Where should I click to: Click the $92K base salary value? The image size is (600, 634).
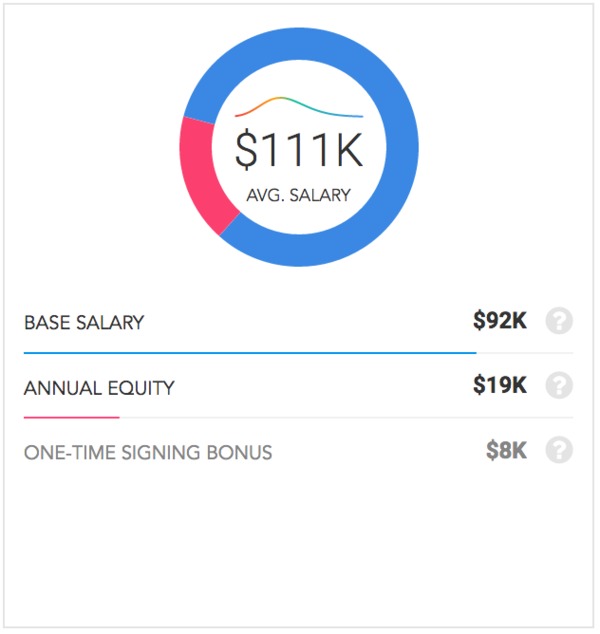[x=502, y=322]
